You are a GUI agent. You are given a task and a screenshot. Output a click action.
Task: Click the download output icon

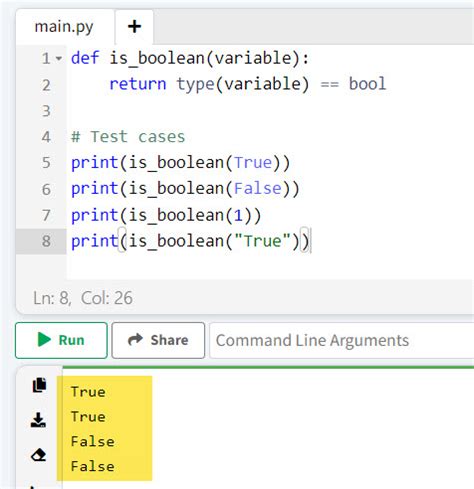(x=38, y=420)
